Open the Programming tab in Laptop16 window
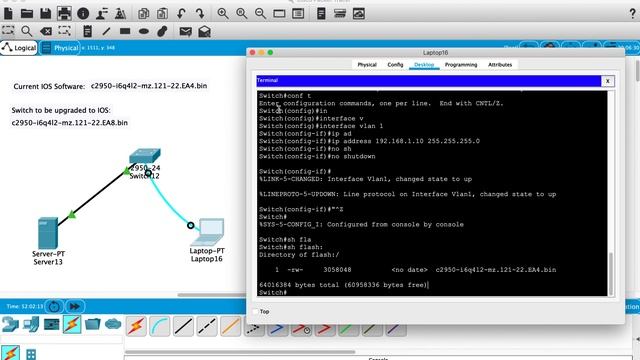 point(461,64)
